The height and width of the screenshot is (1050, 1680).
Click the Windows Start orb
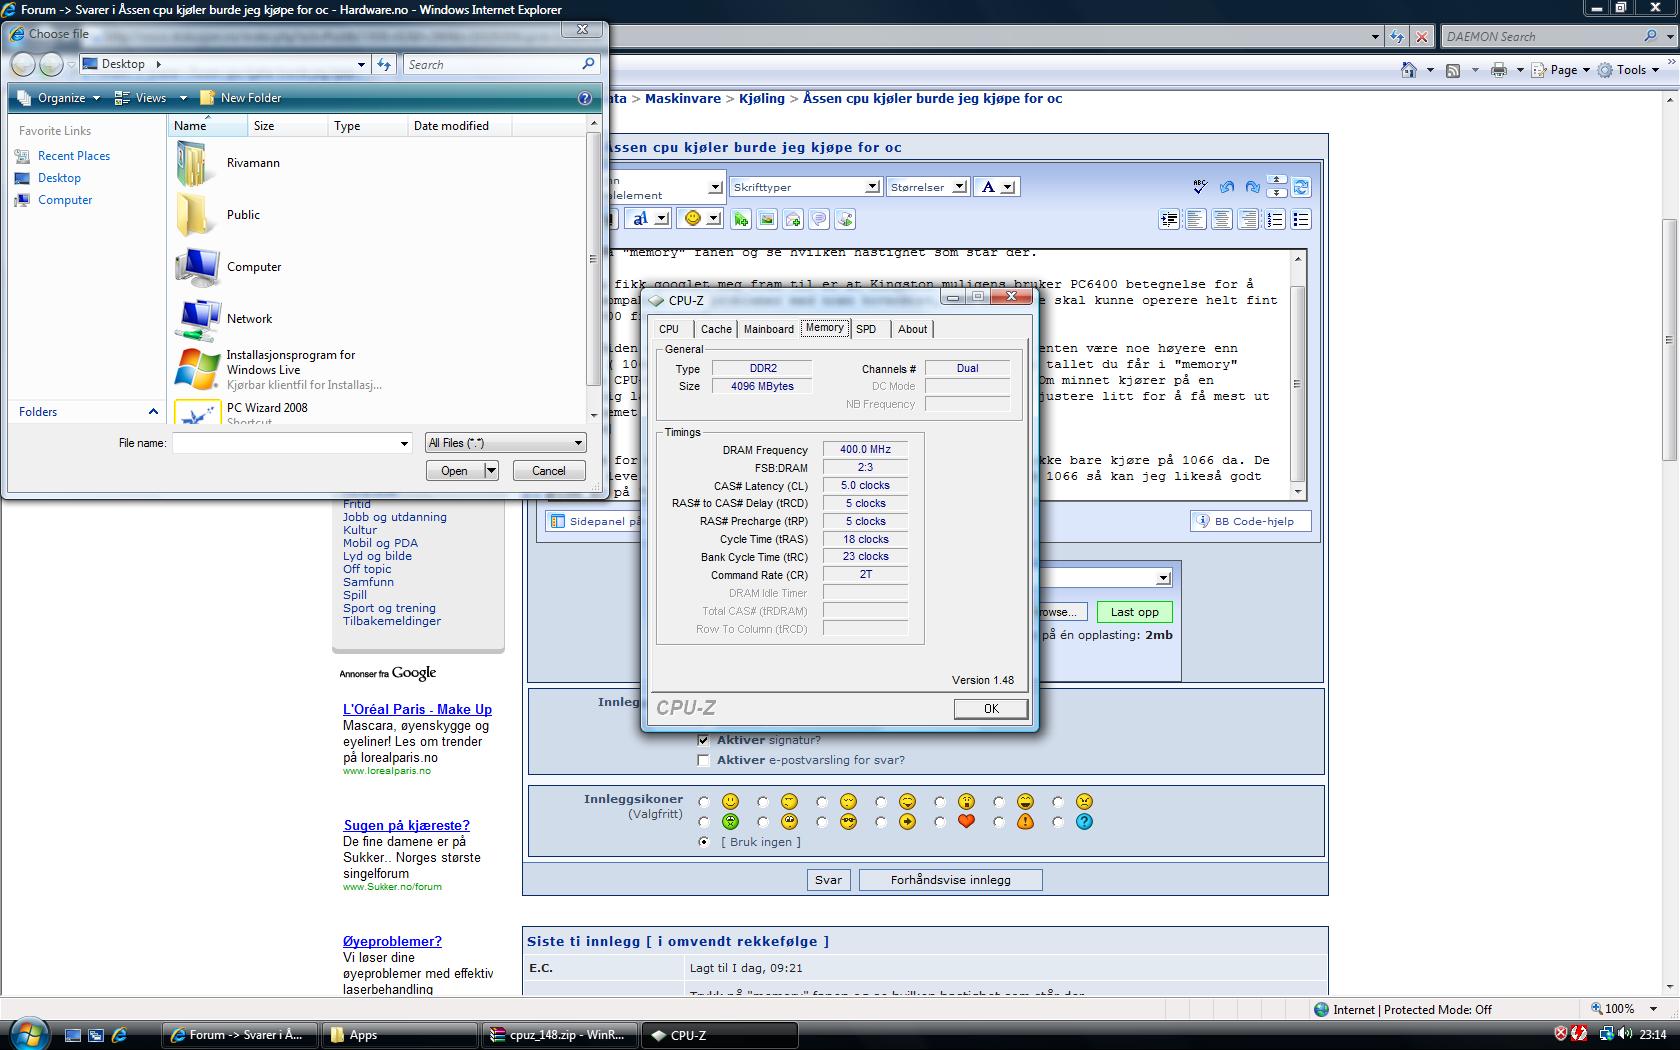(28, 1033)
